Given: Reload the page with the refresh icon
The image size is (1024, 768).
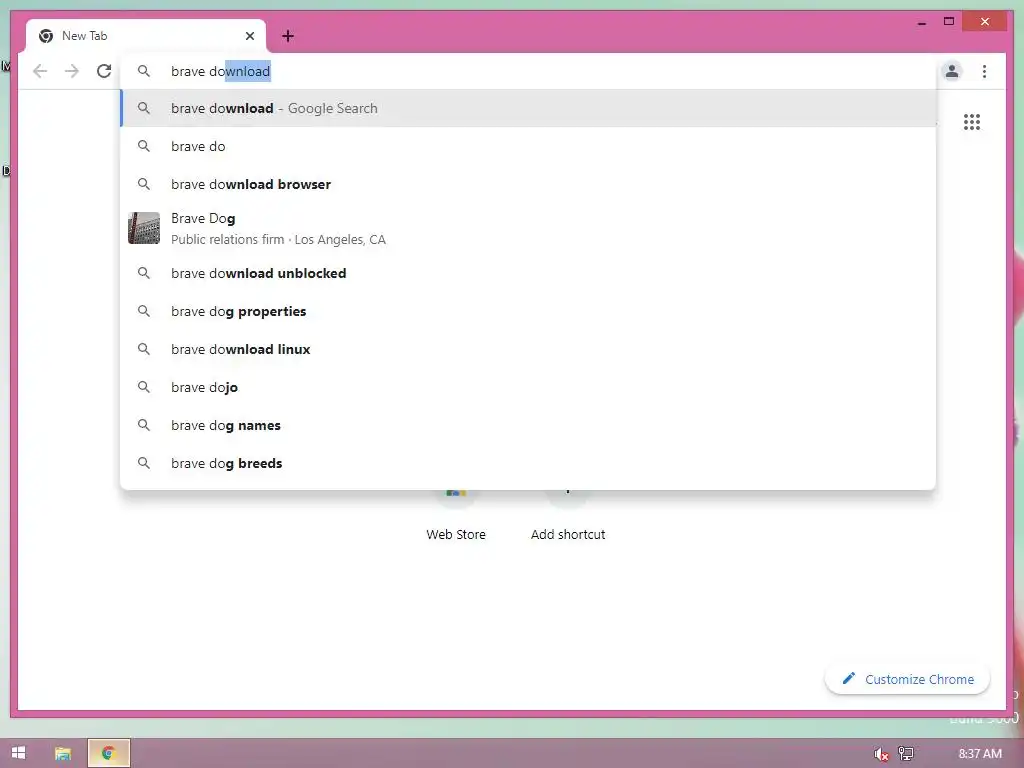Looking at the screenshot, I should 104,71.
